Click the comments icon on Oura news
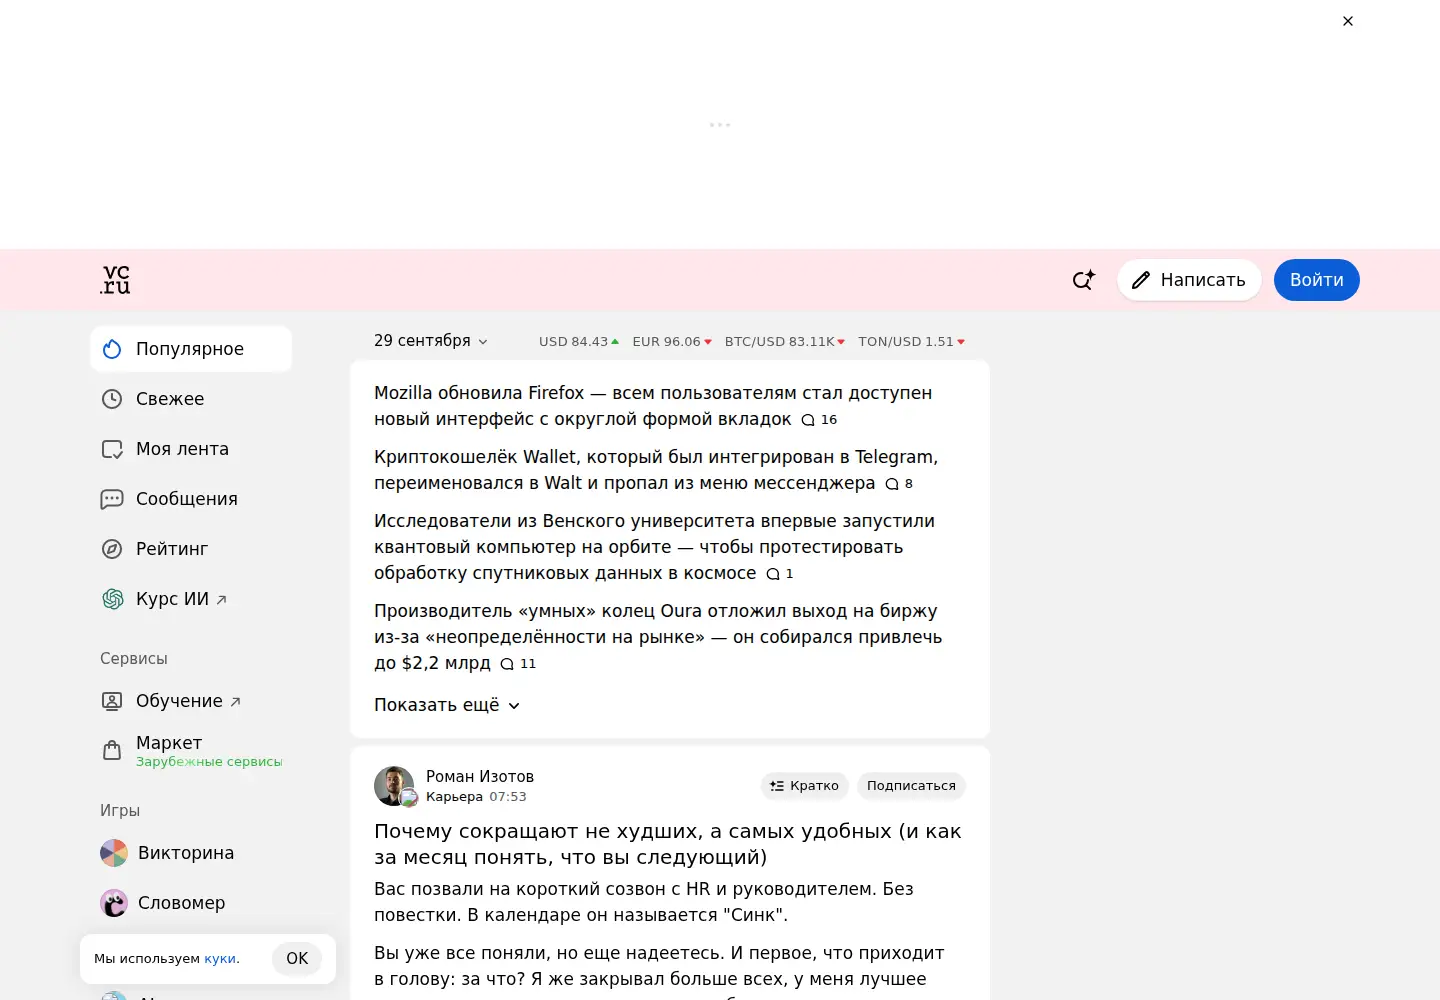The width and height of the screenshot is (1440, 1000). coord(507,664)
